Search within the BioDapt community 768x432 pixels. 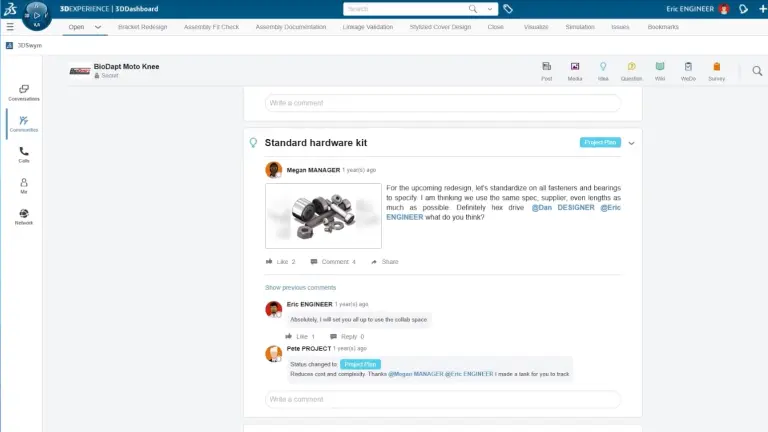pyautogui.click(x=757, y=71)
